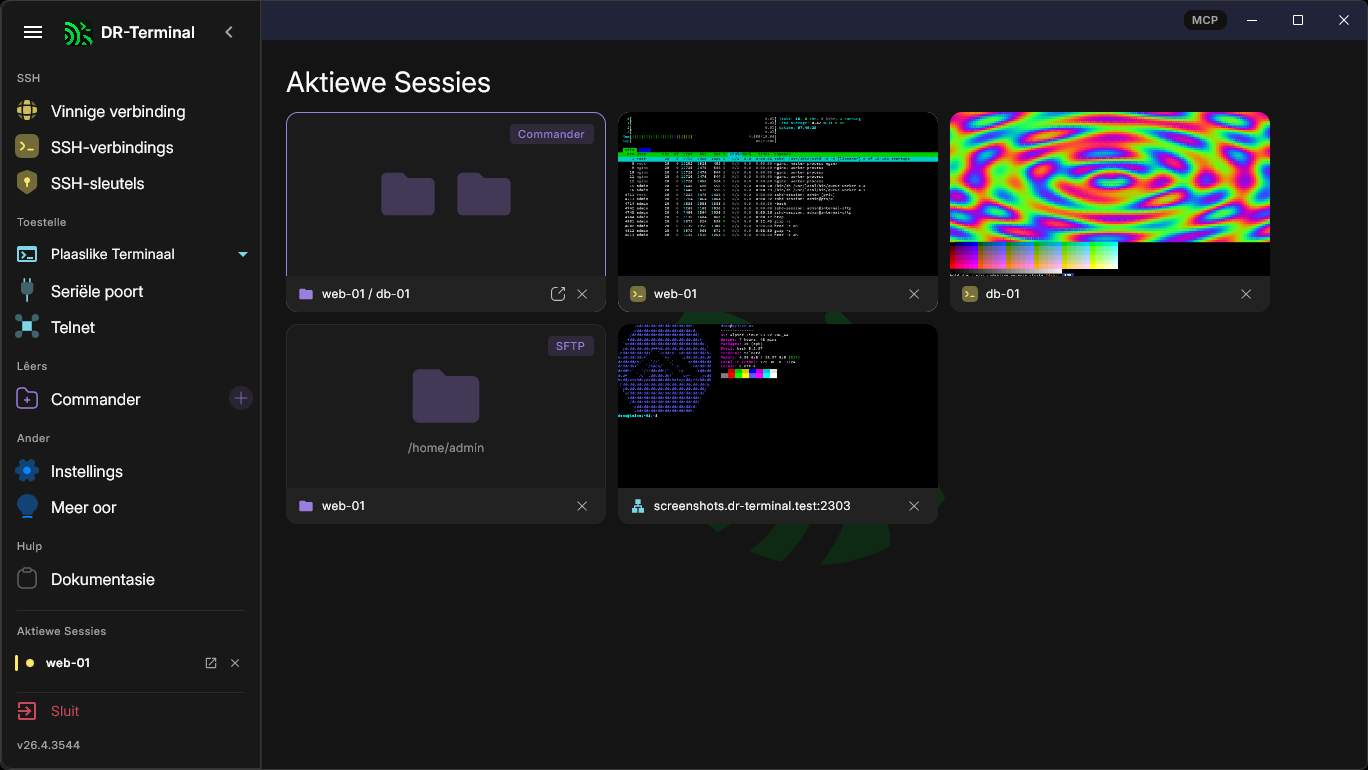Click the Commander folder icon in sidebar
The width and height of the screenshot is (1368, 770).
click(x=27, y=399)
